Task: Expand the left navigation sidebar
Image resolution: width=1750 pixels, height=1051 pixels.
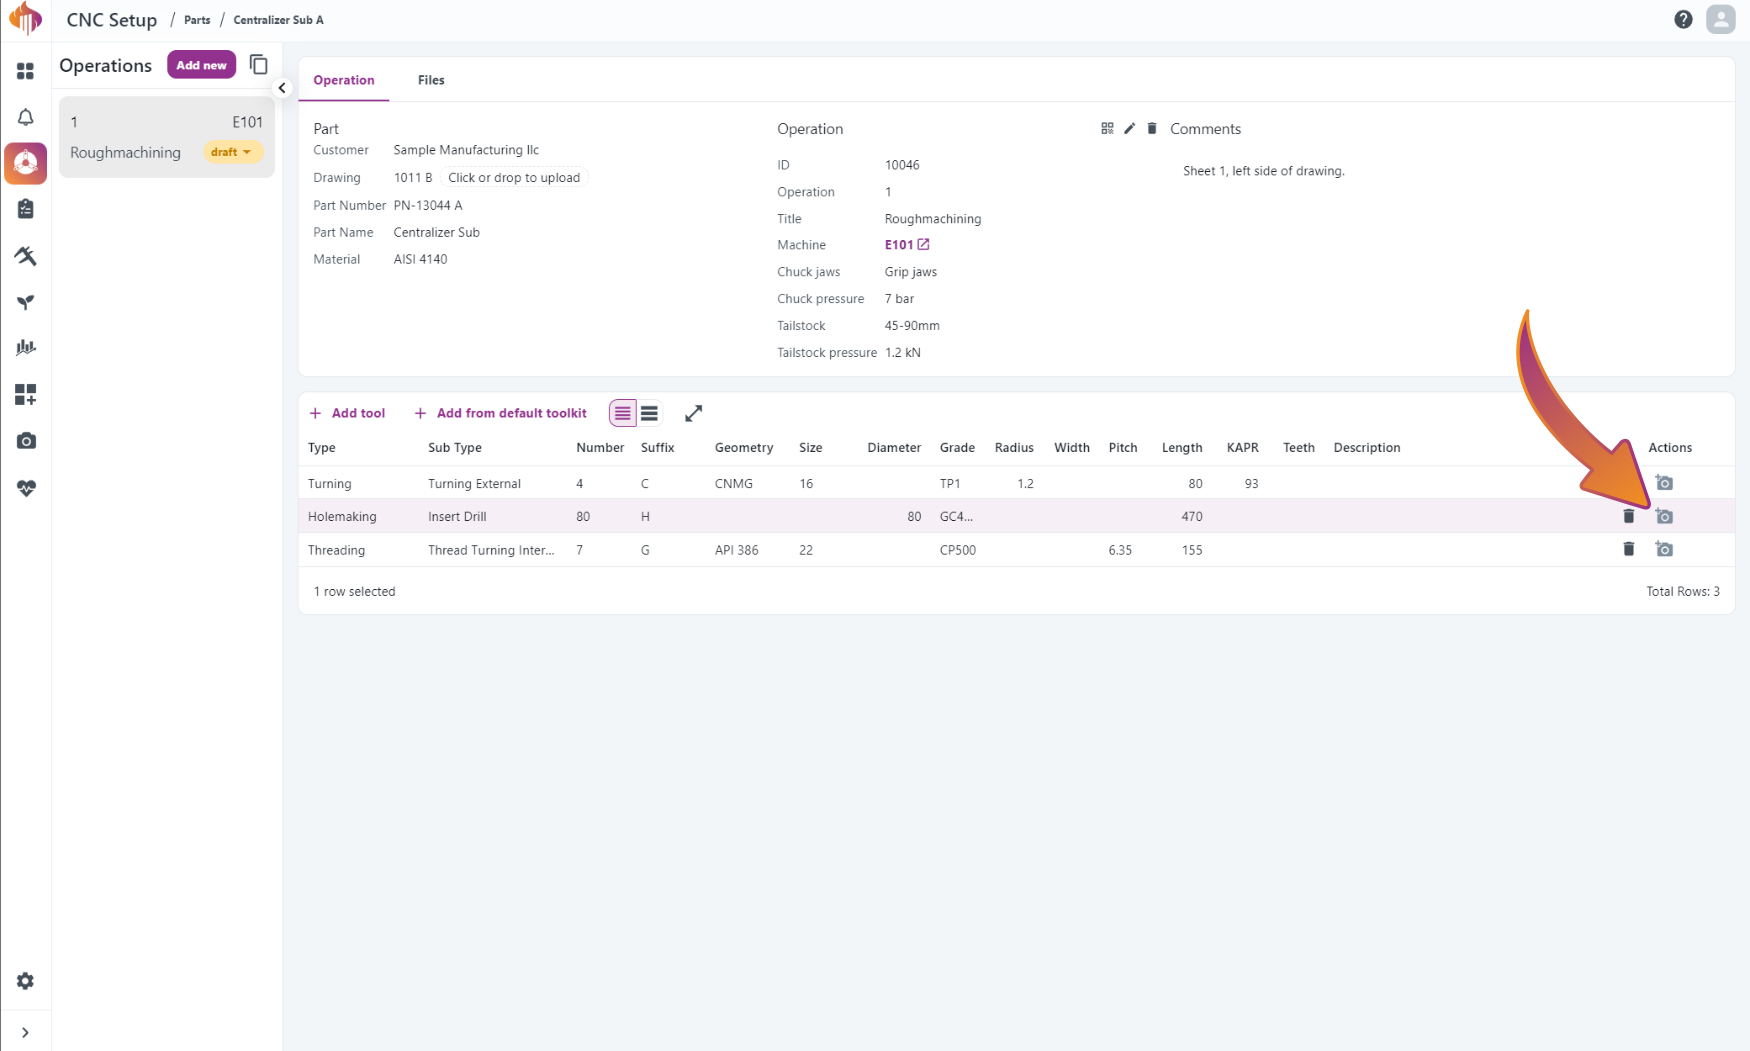Action: coord(25,1032)
